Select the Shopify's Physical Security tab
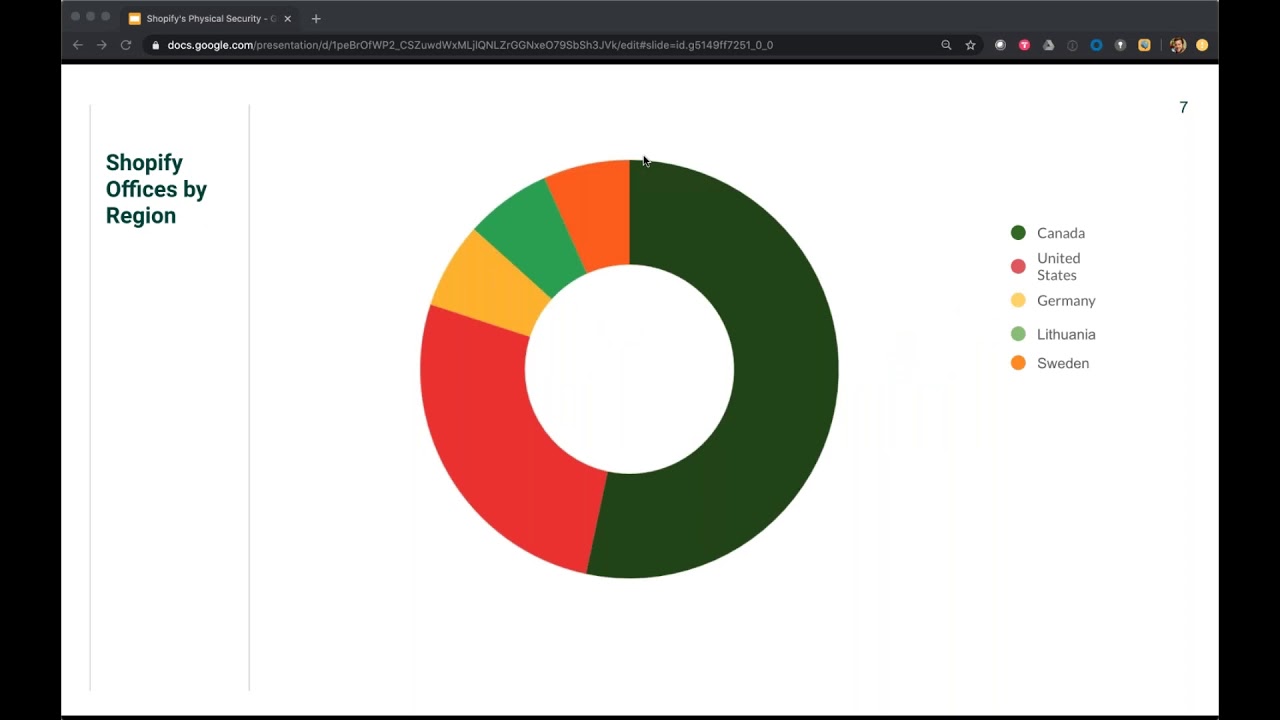Image resolution: width=1280 pixels, height=720 pixels. (x=209, y=18)
